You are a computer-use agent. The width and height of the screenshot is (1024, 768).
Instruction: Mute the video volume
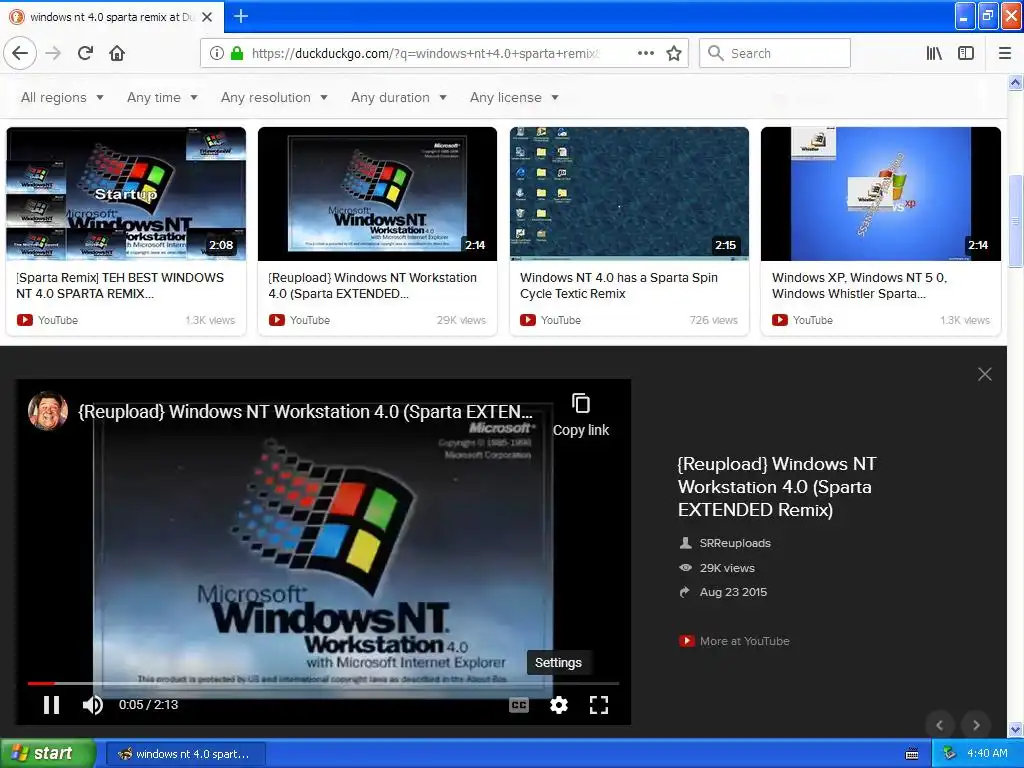click(x=93, y=705)
